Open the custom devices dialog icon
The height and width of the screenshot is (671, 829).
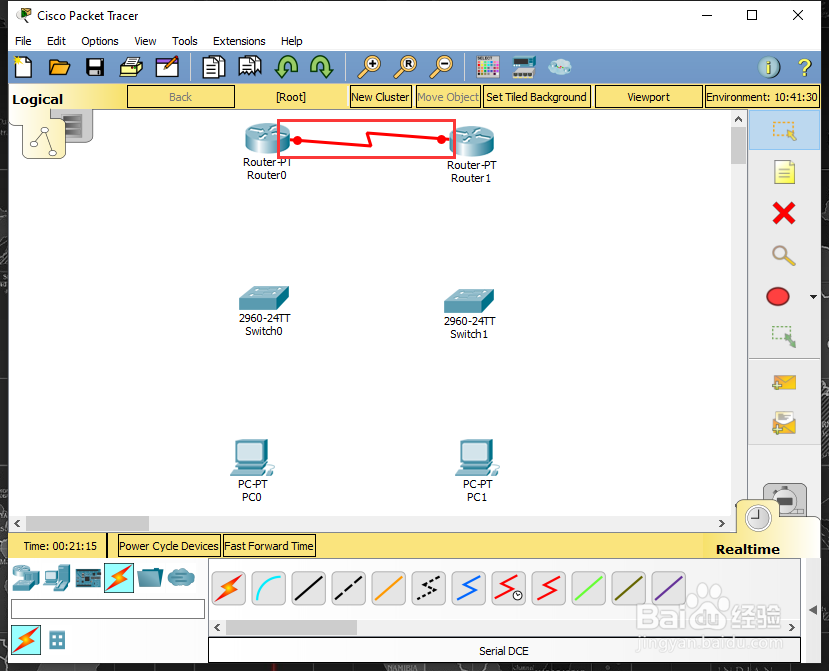[x=524, y=67]
